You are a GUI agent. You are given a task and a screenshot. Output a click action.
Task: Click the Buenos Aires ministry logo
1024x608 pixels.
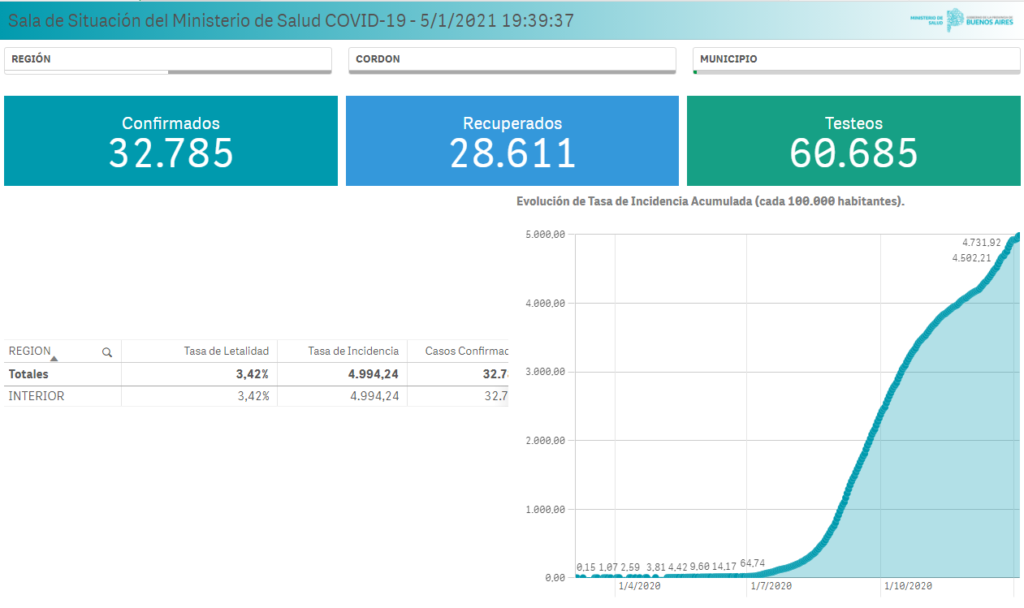point(961,20)
